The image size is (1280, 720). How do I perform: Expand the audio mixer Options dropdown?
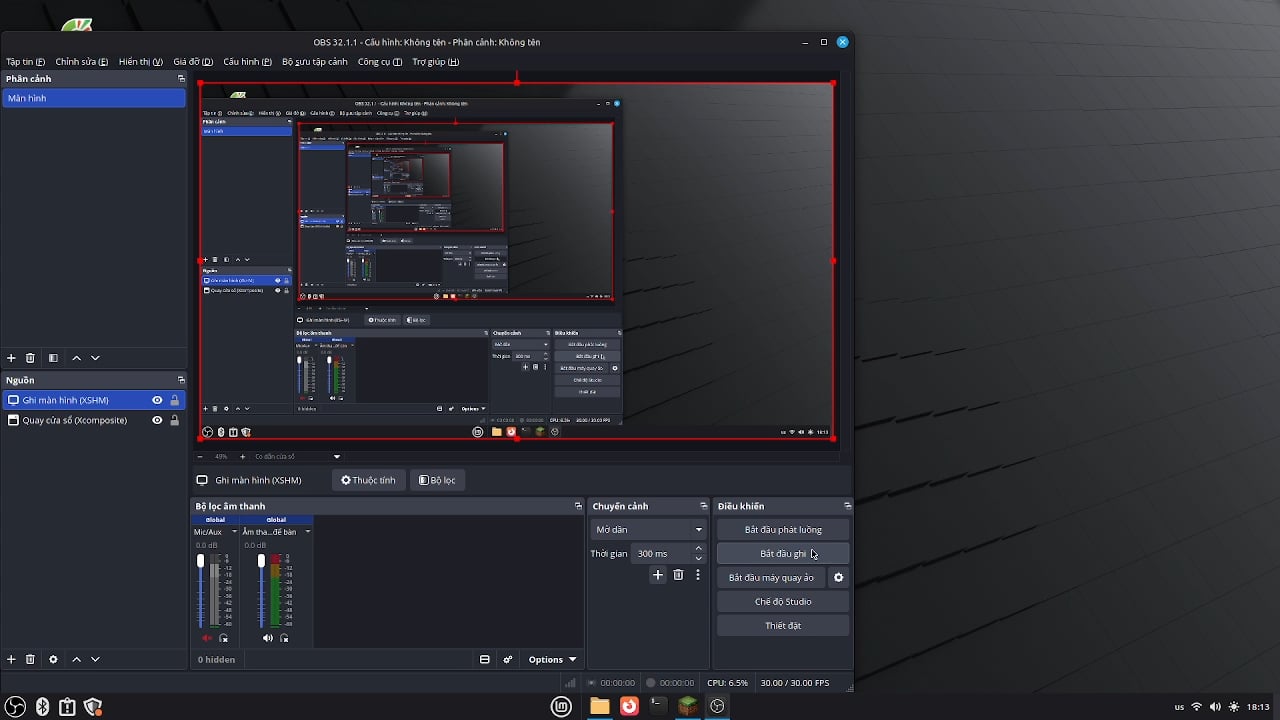552,660
